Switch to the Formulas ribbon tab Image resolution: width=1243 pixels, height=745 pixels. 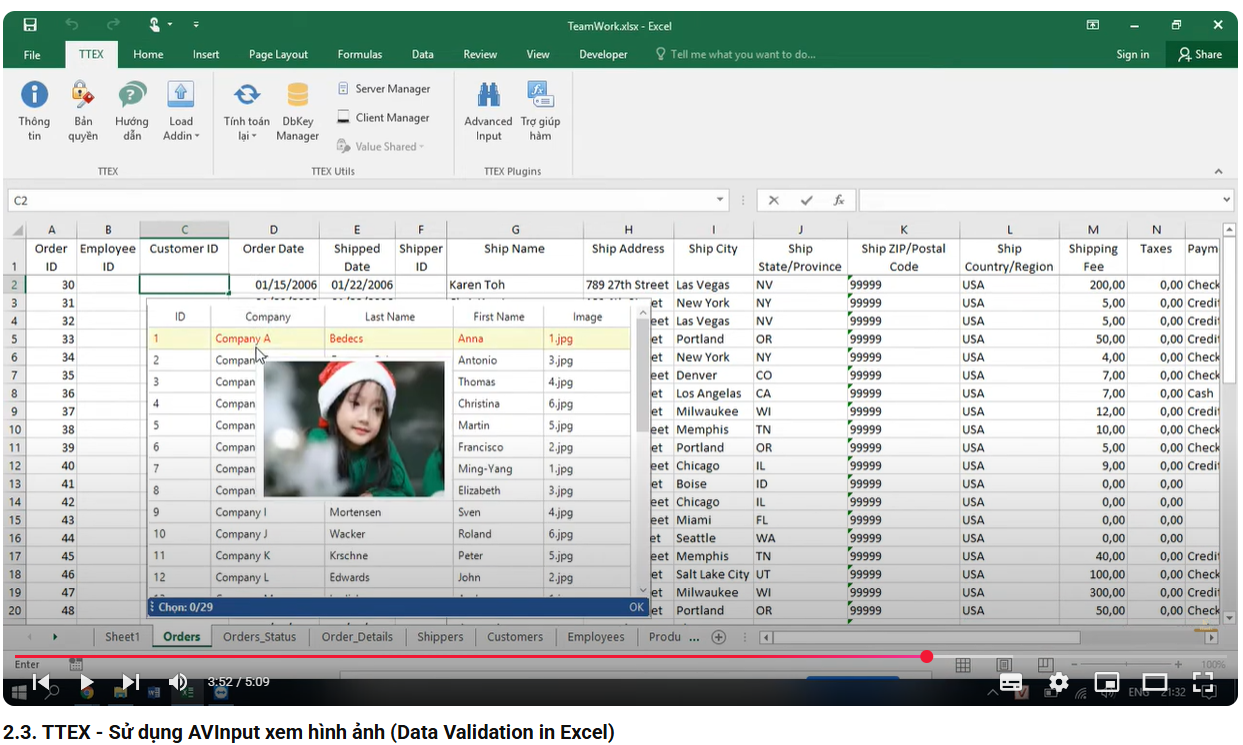pos(360,54)
